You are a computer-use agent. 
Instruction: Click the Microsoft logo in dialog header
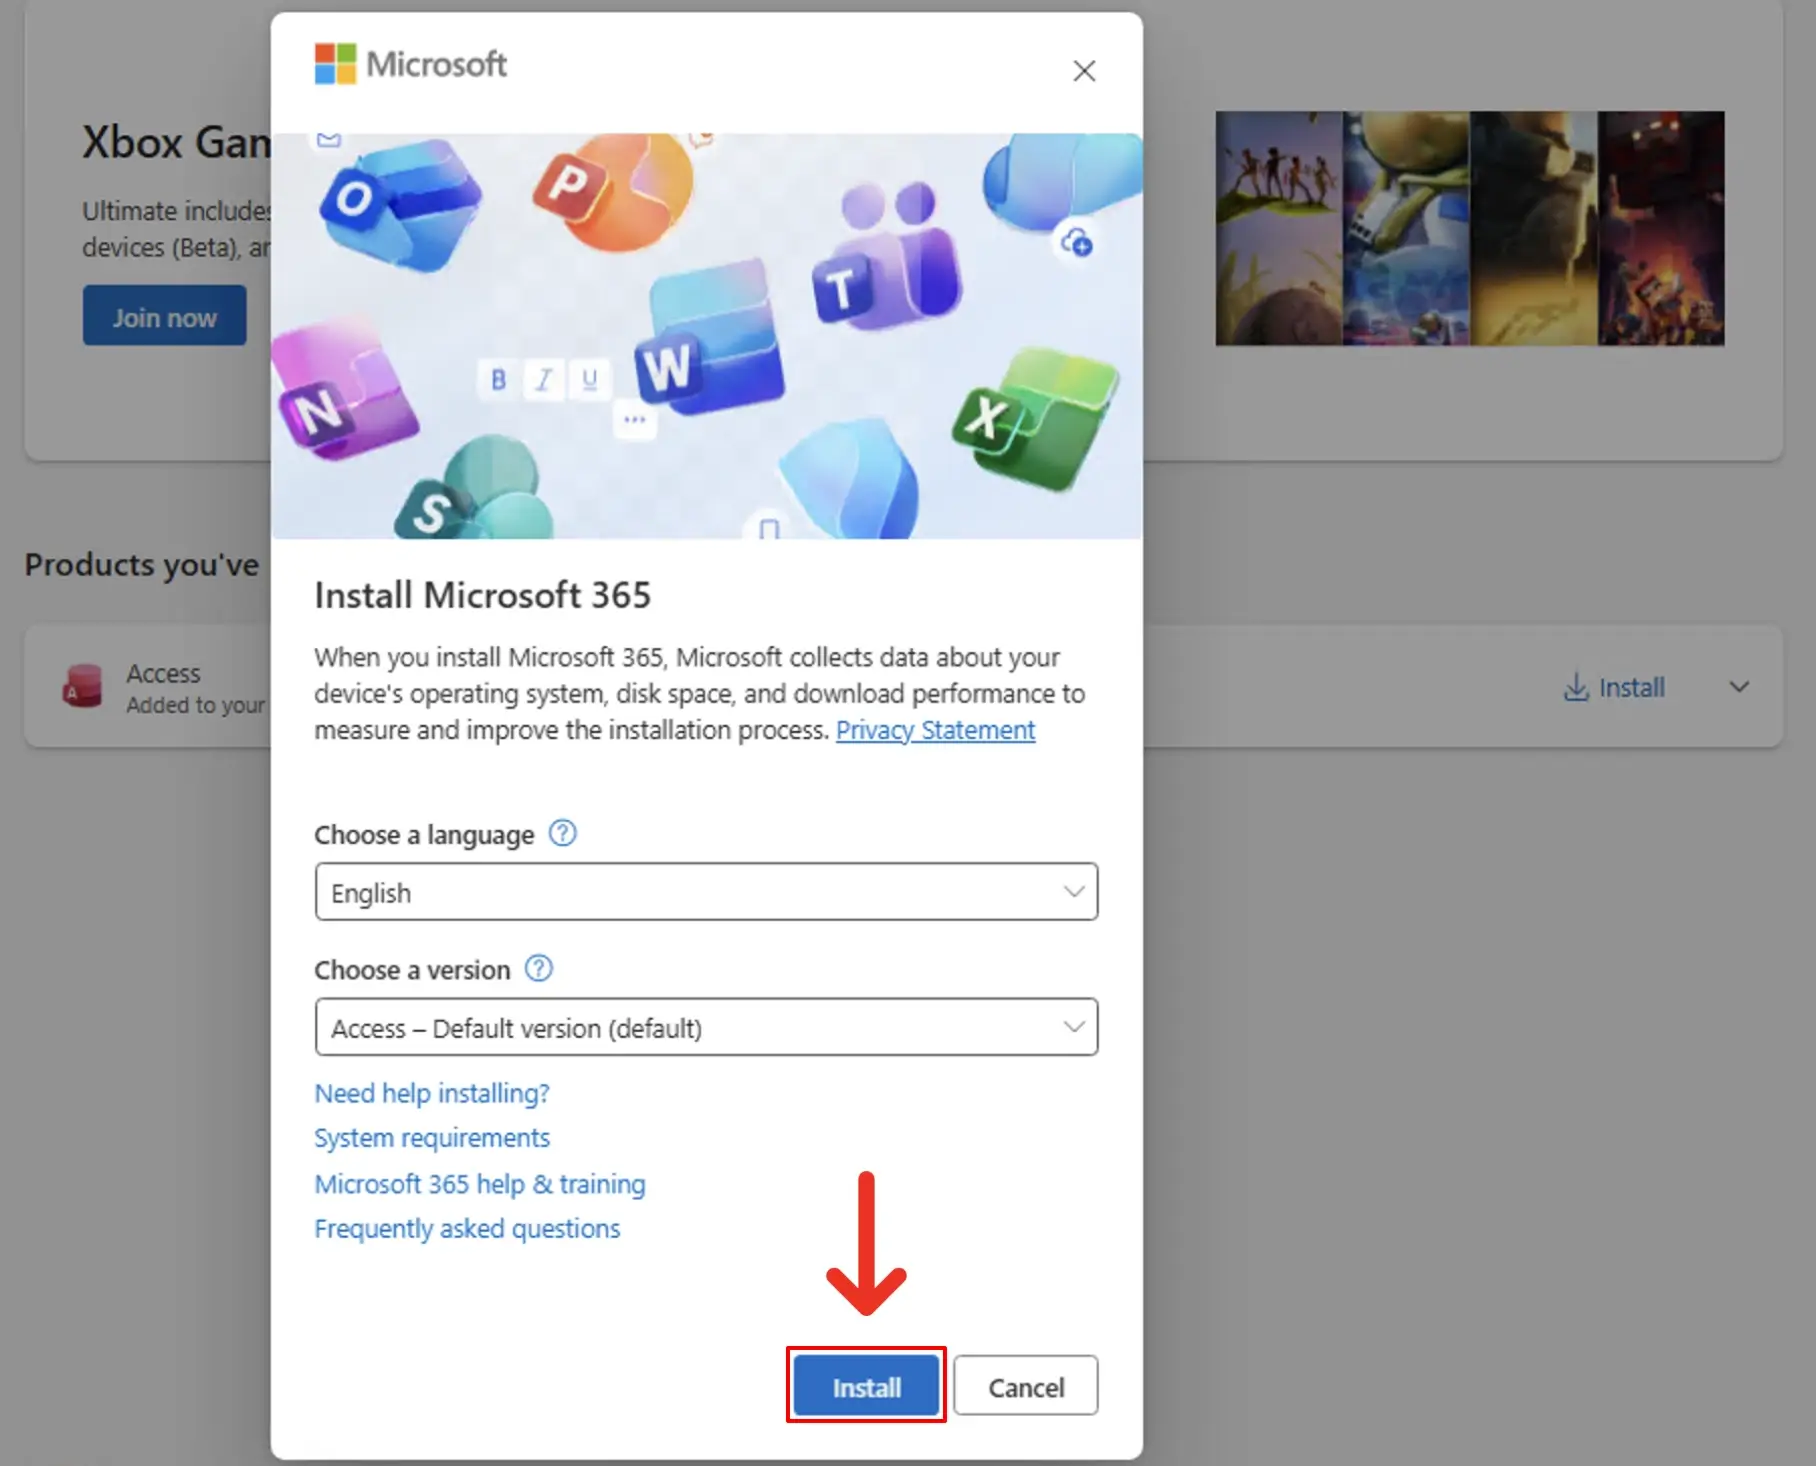click(410, 64)
